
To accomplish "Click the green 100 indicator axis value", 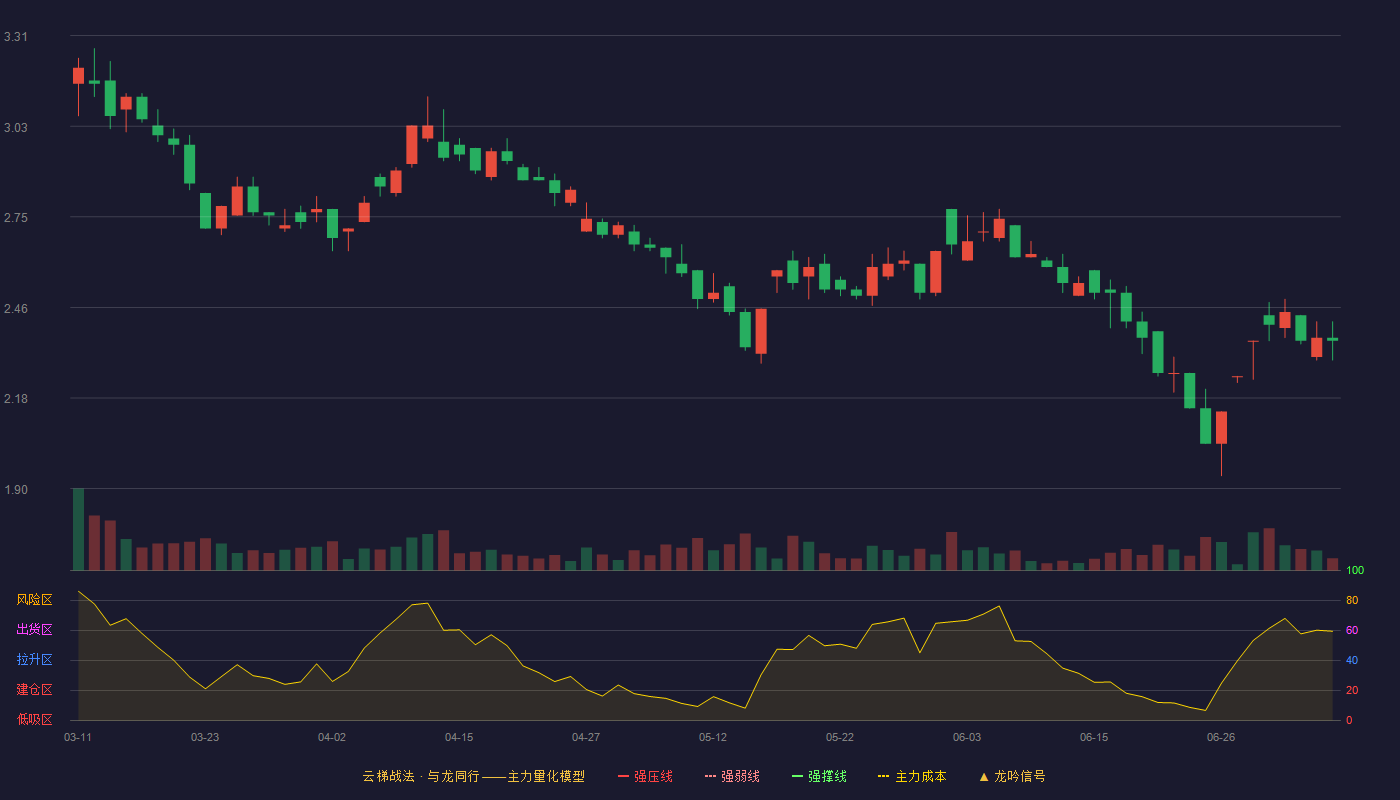I will pos(1355,570).
